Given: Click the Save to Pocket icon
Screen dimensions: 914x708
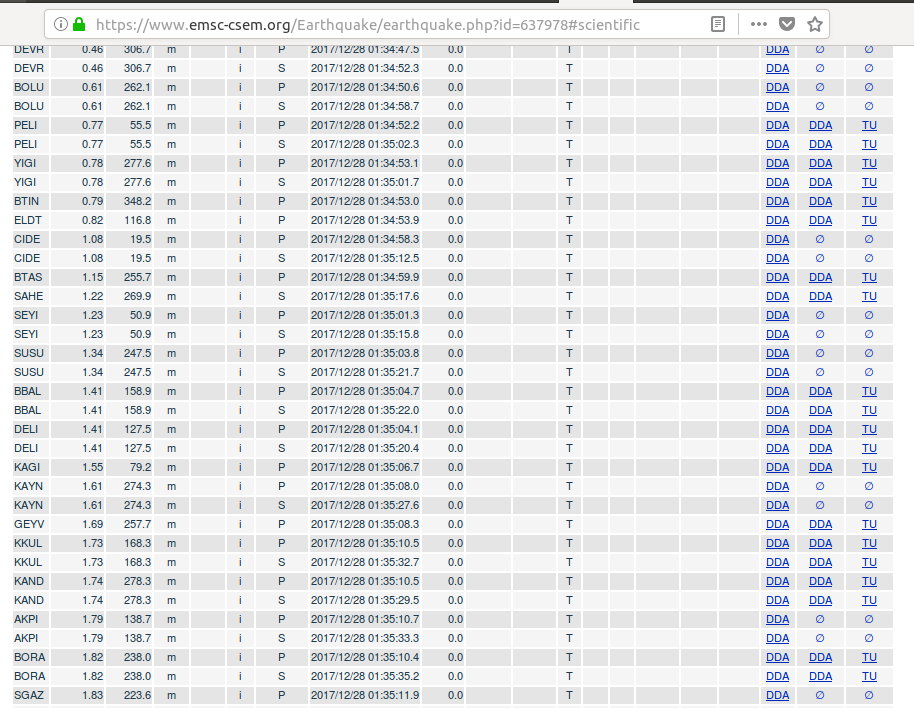Looking at the screenshot, I should [787, 24].
